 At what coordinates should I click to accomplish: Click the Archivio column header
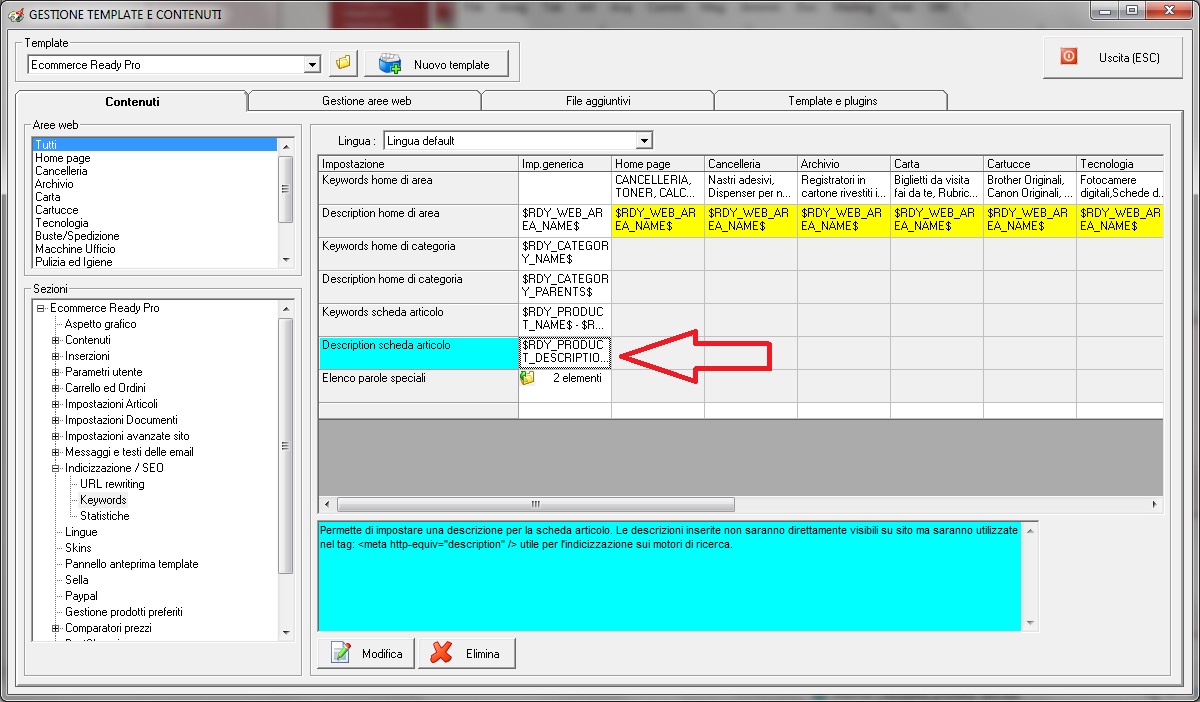(844, 164)
